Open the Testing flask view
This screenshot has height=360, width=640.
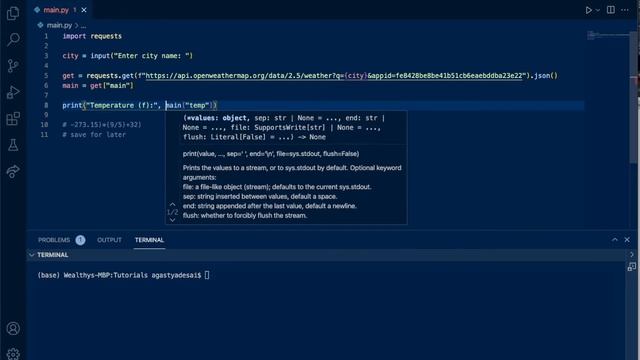pos(13,145)
